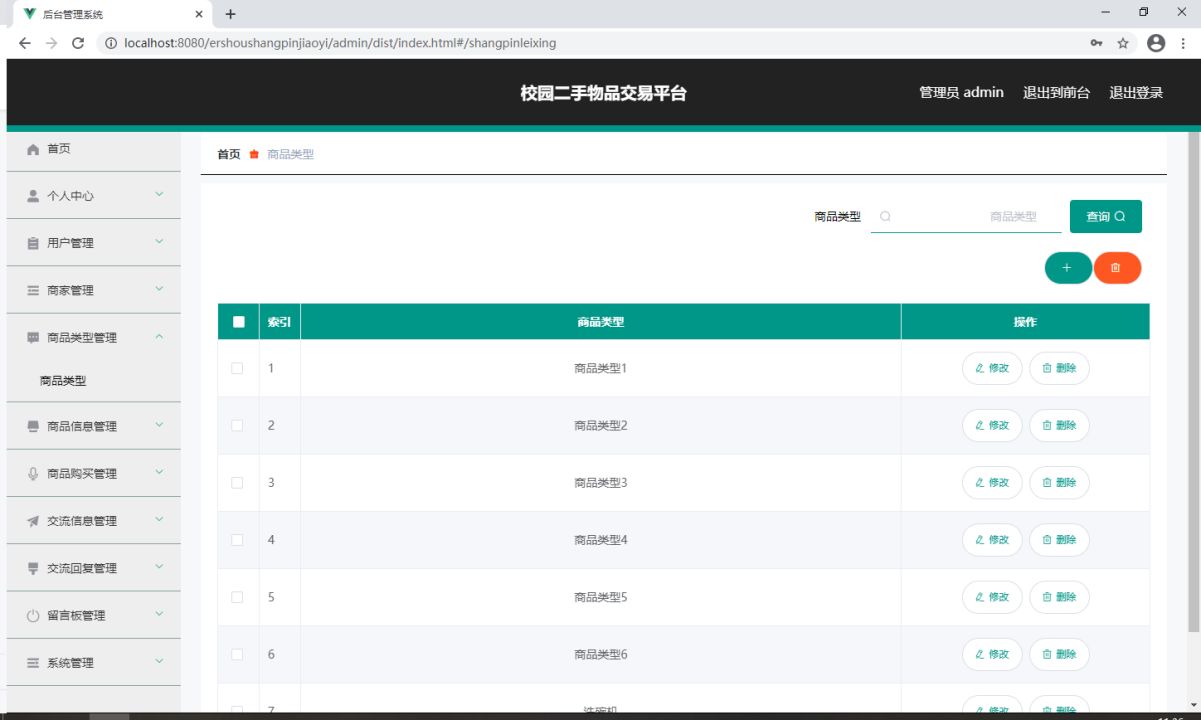The width and height of the screenshot is (1201, 720).
Task: Collapse the 商品类型管理 chevron
Action: pos(159,337)
